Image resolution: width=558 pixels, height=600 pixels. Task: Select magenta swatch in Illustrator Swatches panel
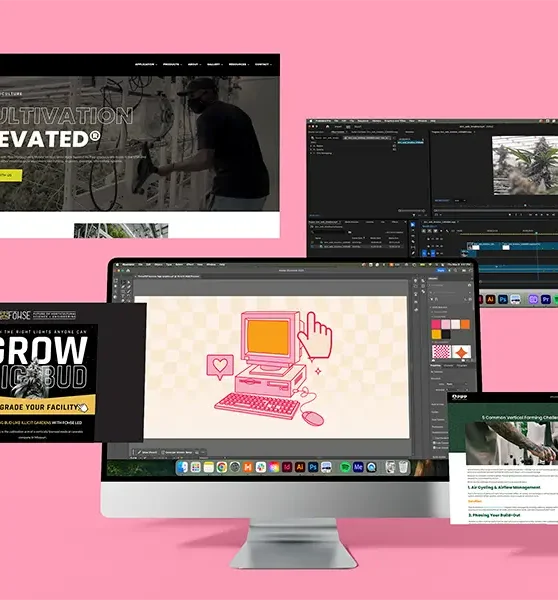click(436, 324)
